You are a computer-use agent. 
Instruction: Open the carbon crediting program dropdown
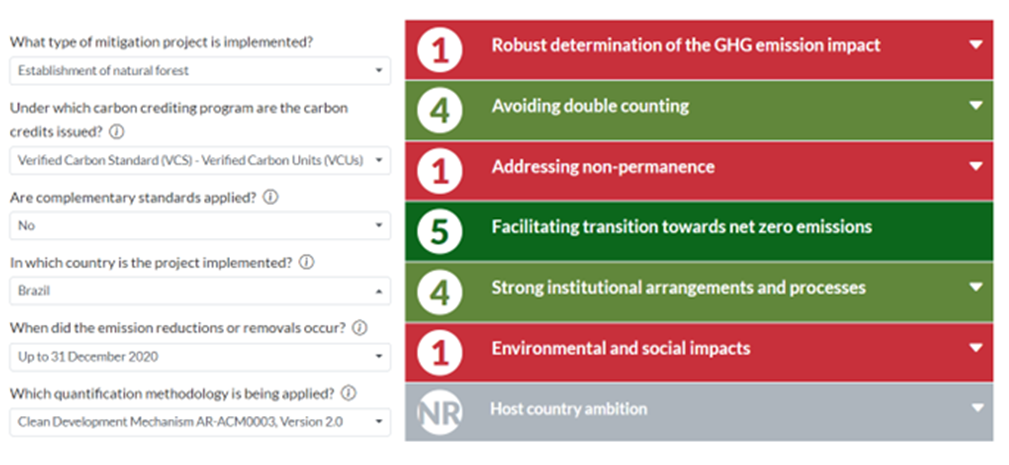point(199,160)
